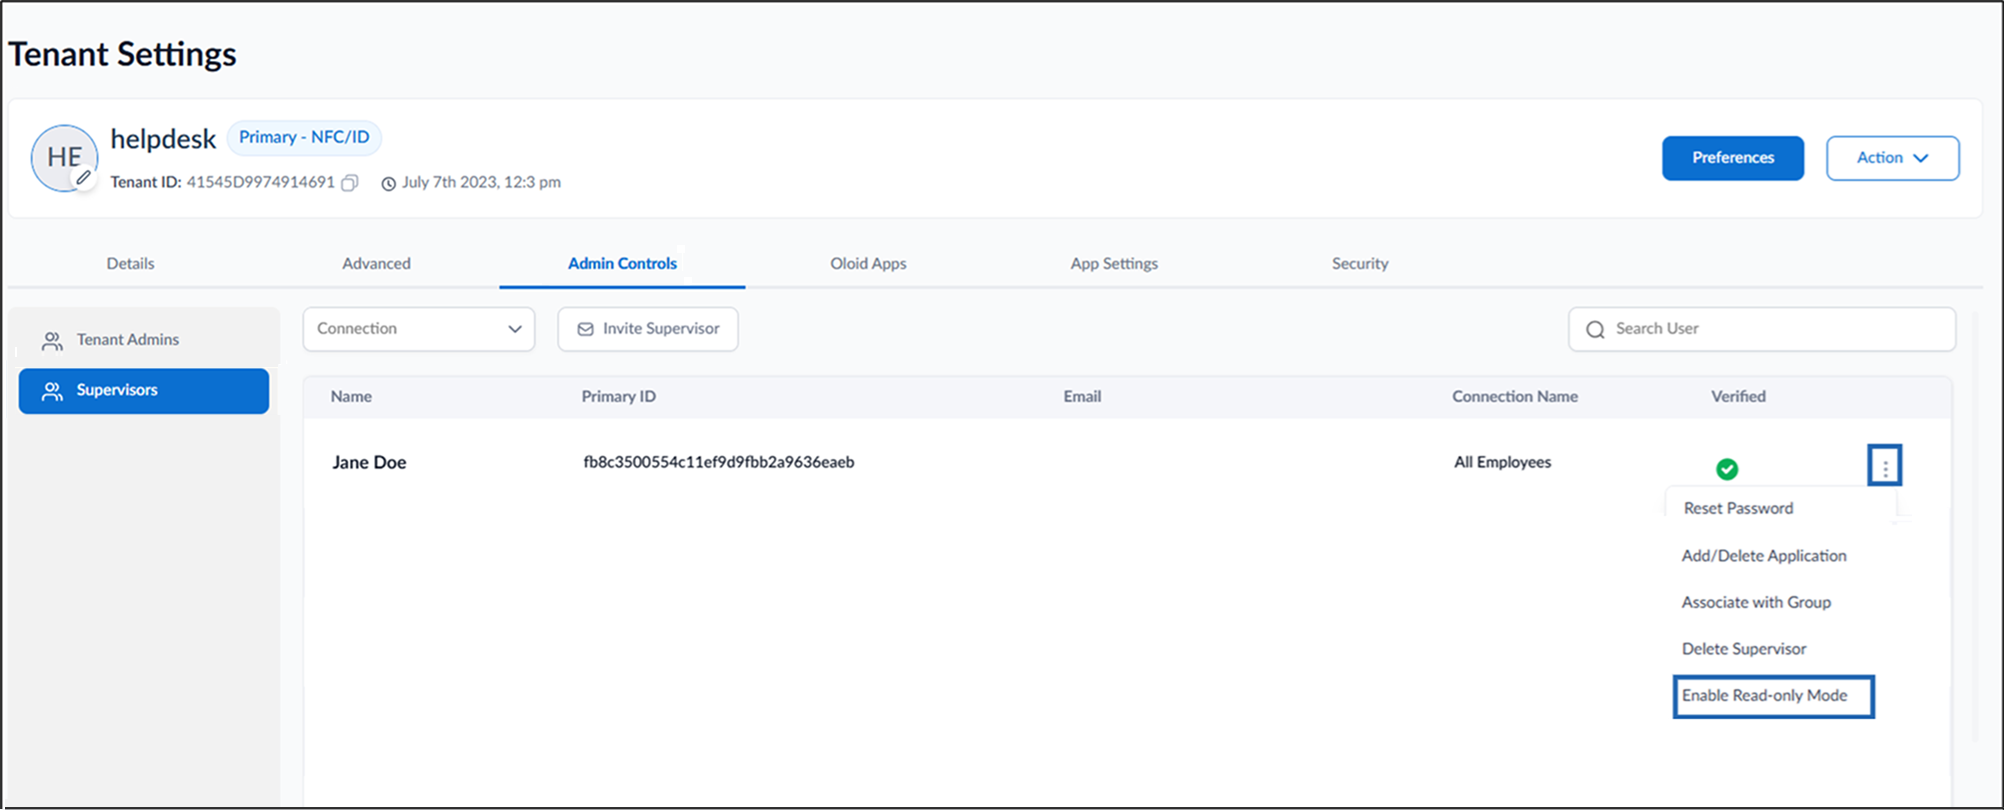Click the Tenant Settings page title
2004x810 pixels.
pos(122,54)
